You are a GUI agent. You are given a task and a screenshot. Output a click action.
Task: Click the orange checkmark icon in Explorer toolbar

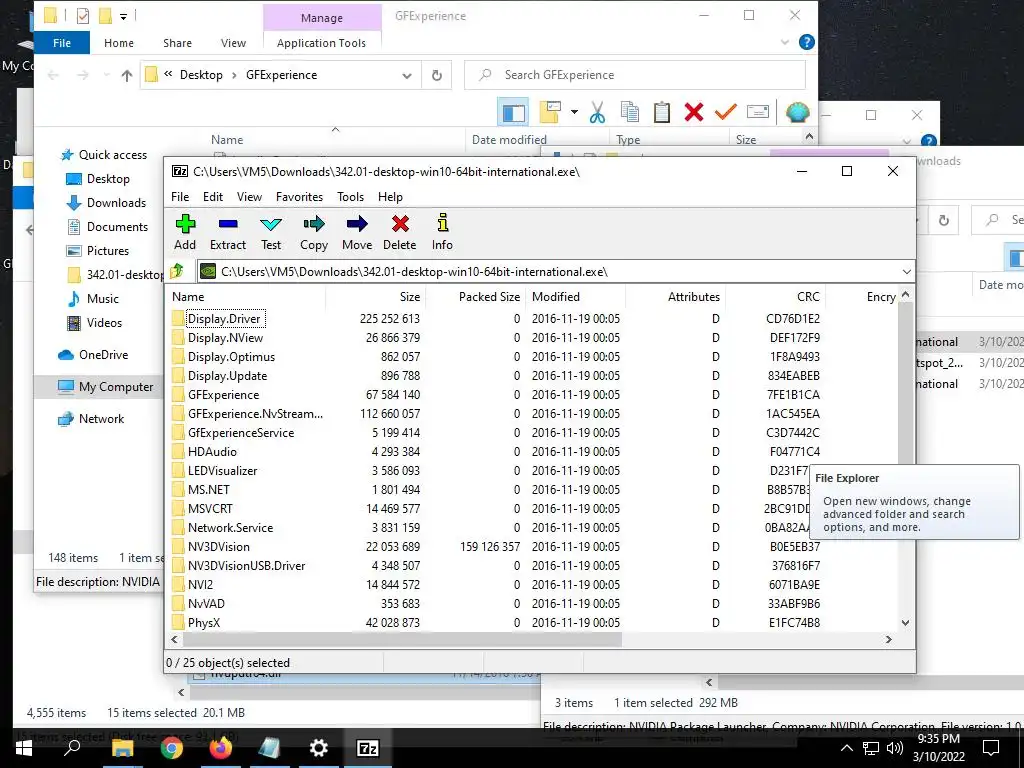[x=726, y=112]
